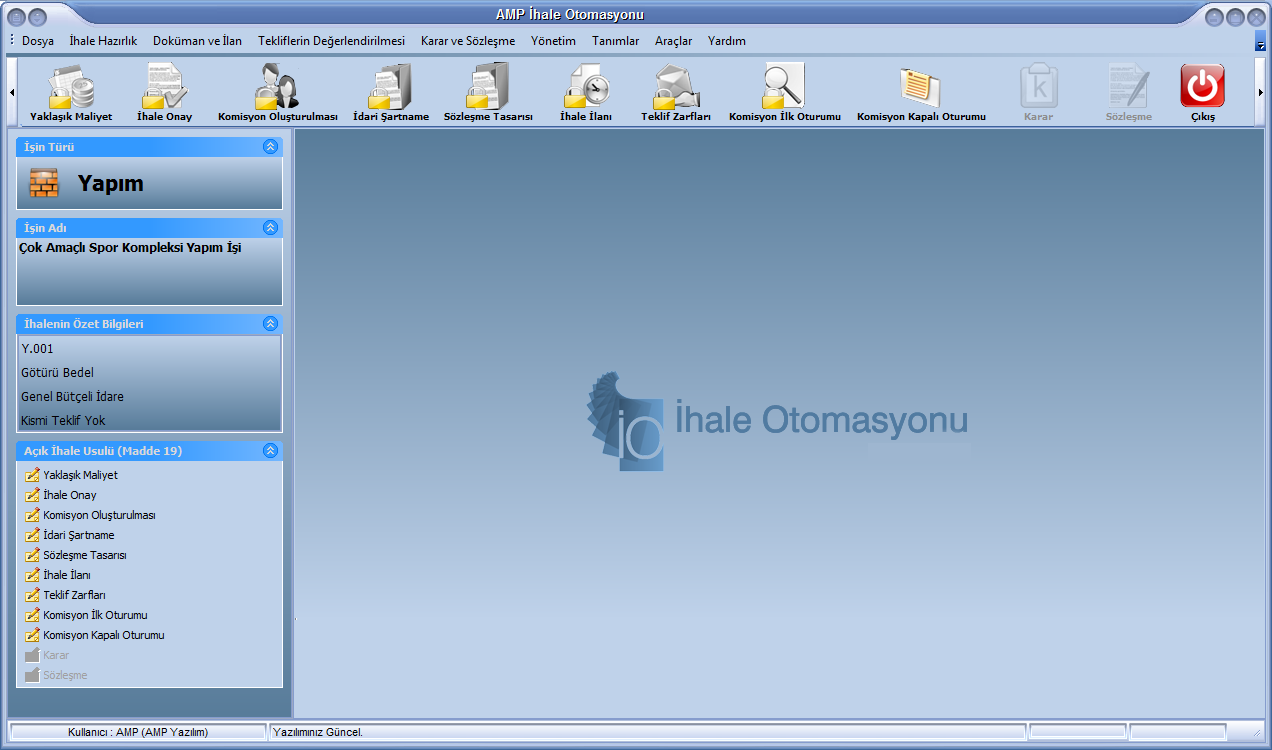Open the Dosya menu

[38, 41]
